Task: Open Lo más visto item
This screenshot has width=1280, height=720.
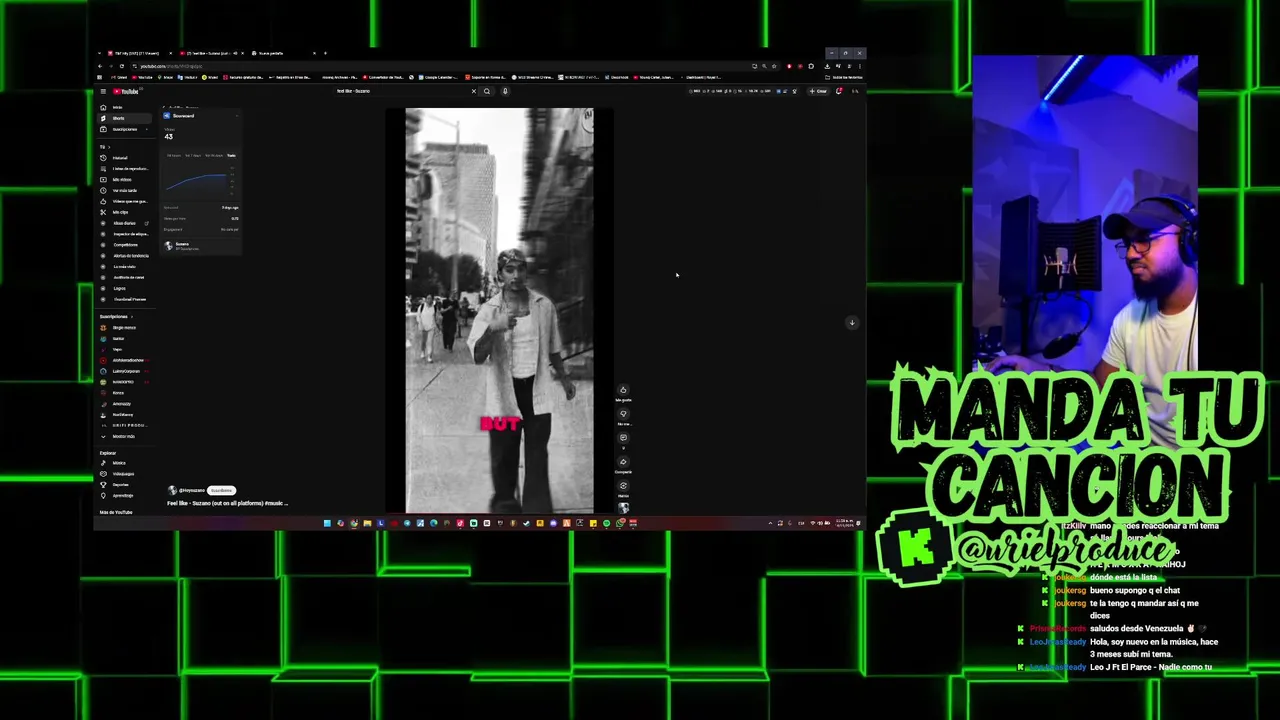Action: pos(124,267)
